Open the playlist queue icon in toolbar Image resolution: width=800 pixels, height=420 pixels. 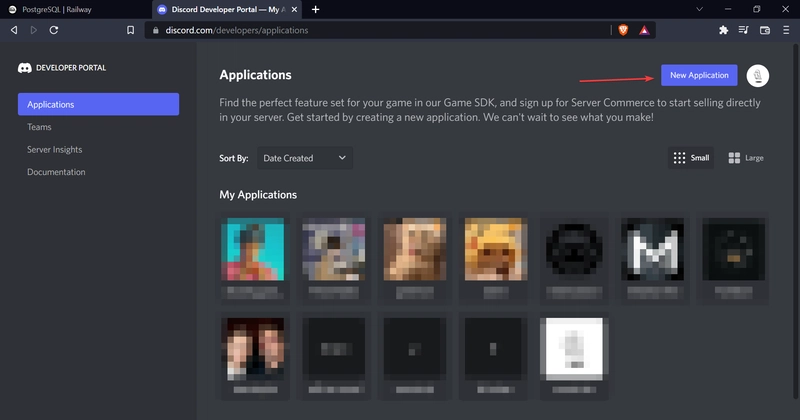tap(743, 30)
